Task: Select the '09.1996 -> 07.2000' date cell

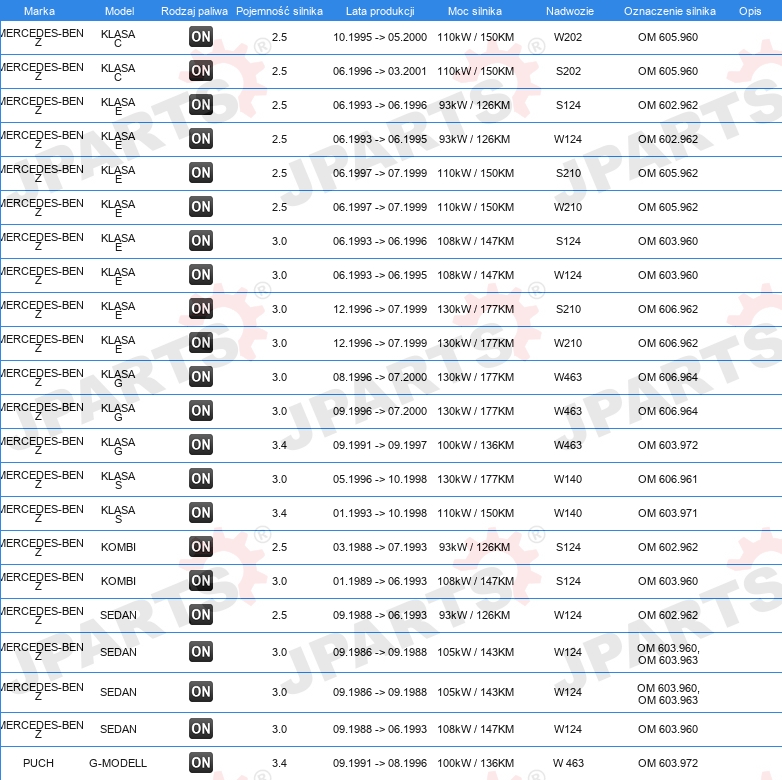Action: pyautogui.click(x=380, y=411)
